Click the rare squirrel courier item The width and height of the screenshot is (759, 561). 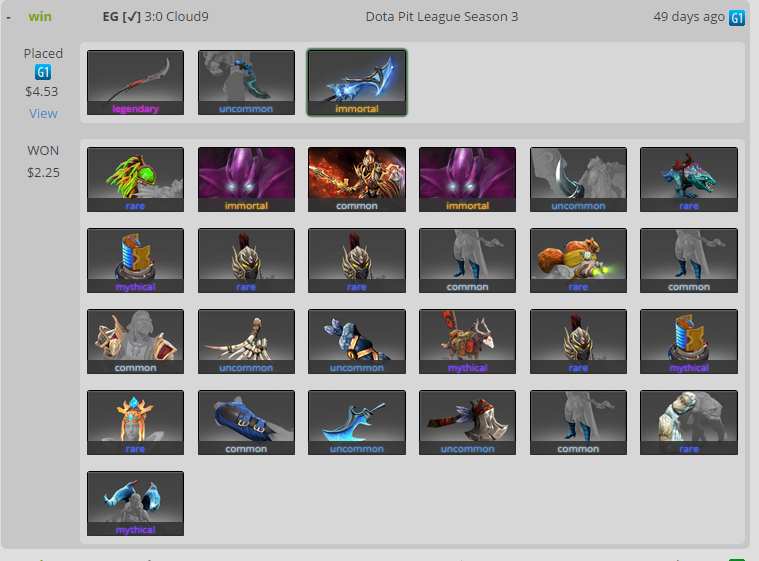coord(578,260)
